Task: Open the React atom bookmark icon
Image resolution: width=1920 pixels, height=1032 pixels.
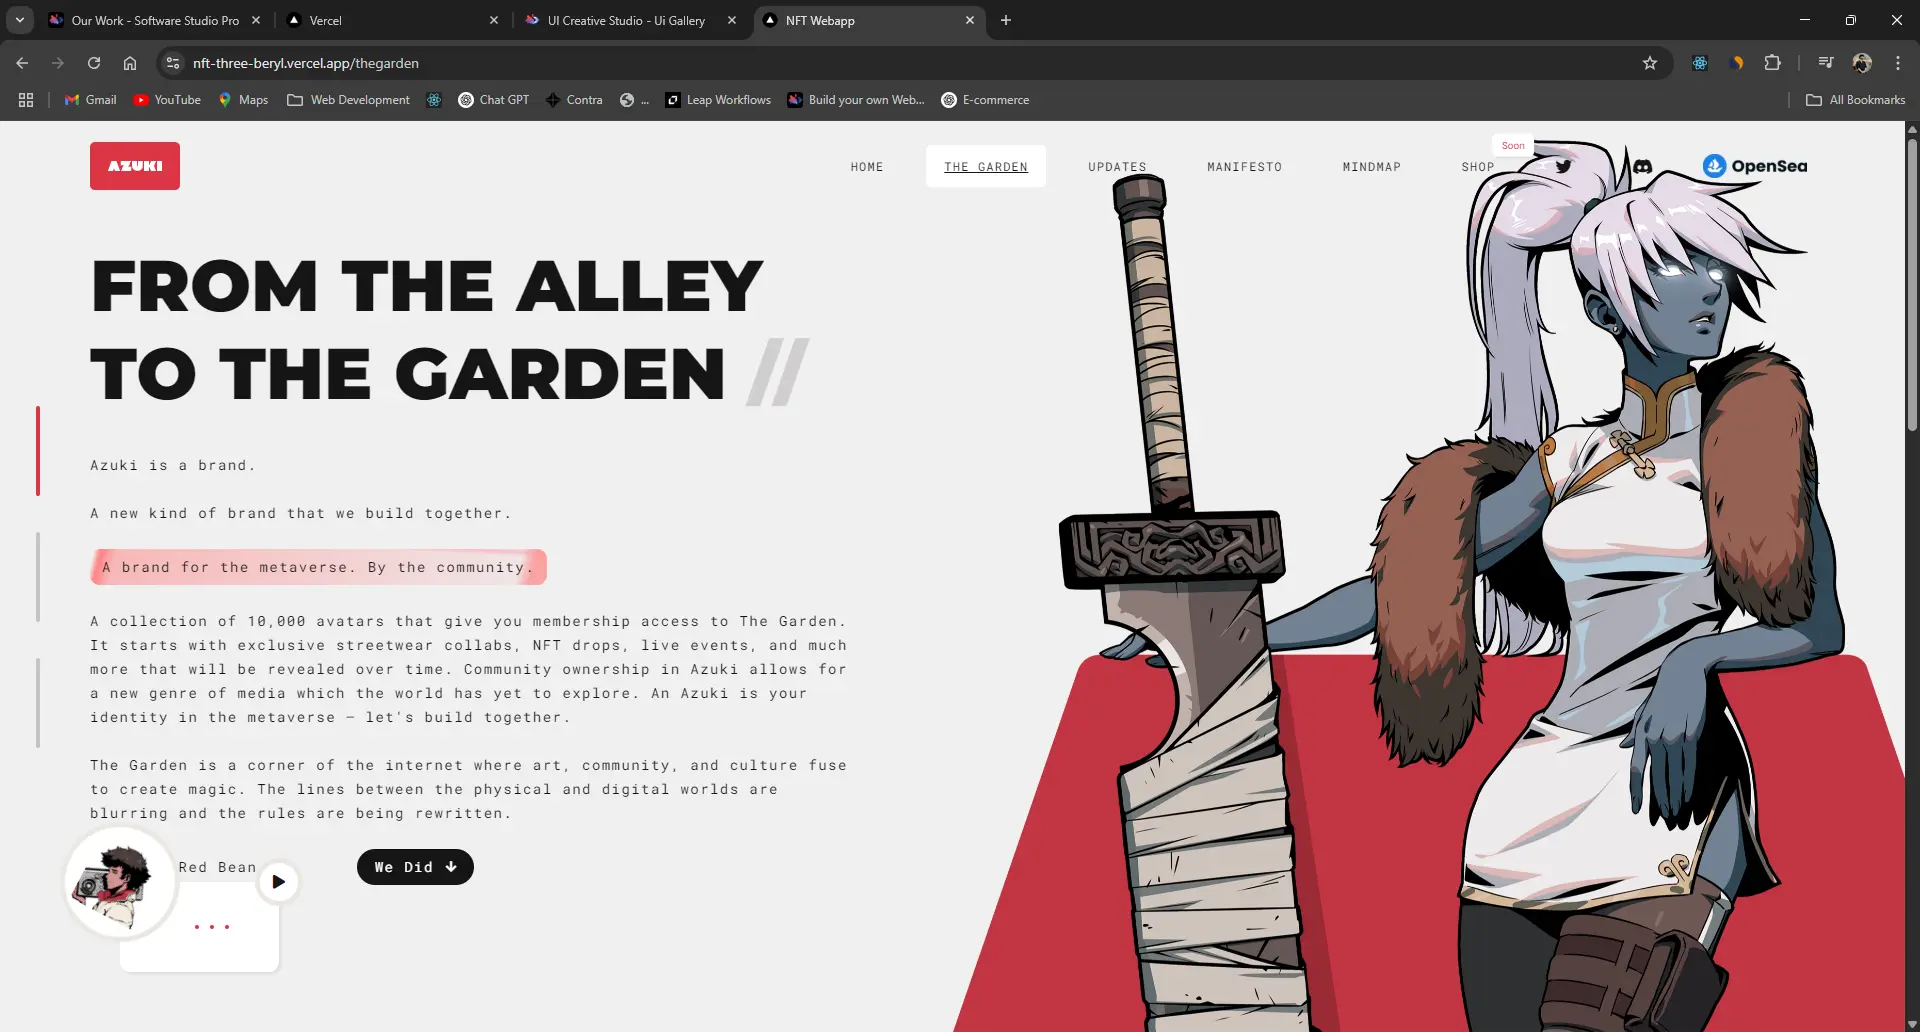Action: pyautogui.click(x=434, y=100)
